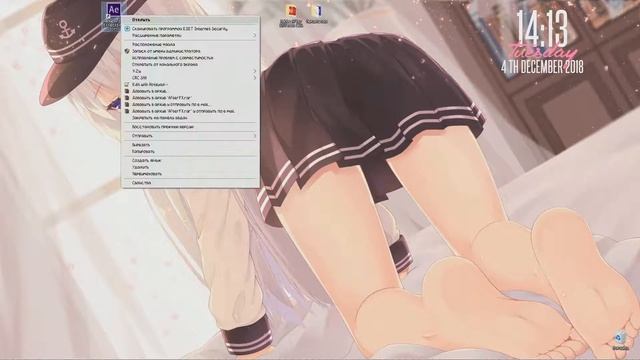The height and width of the screenshot is (360, 640).
Task: Choose Добавить в архив... entry
Action: pyautogui.click(x=190, y=91)
